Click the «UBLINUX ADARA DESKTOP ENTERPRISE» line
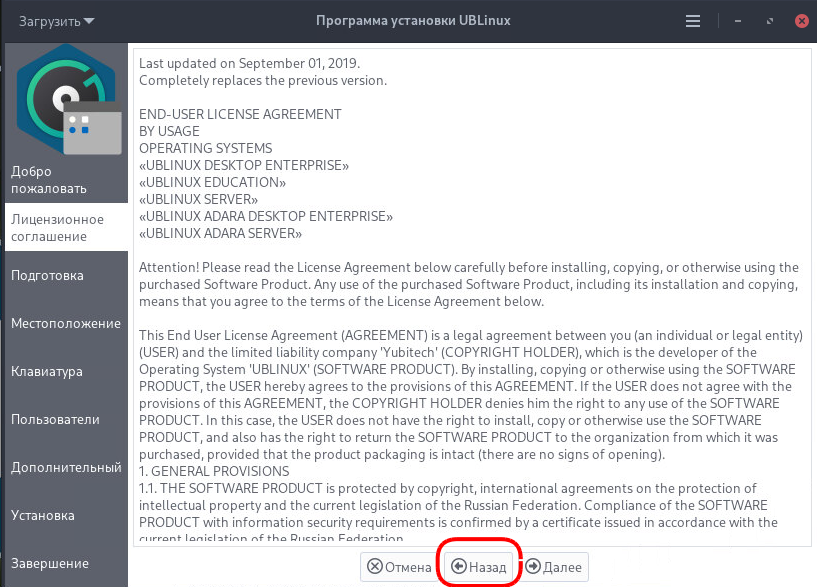817x587 pixels. (266, 216)
